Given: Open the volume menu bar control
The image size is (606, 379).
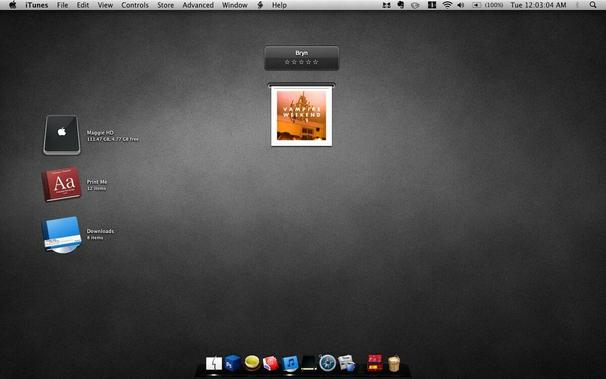Looking at the screenshot, I should pos(461,5).
